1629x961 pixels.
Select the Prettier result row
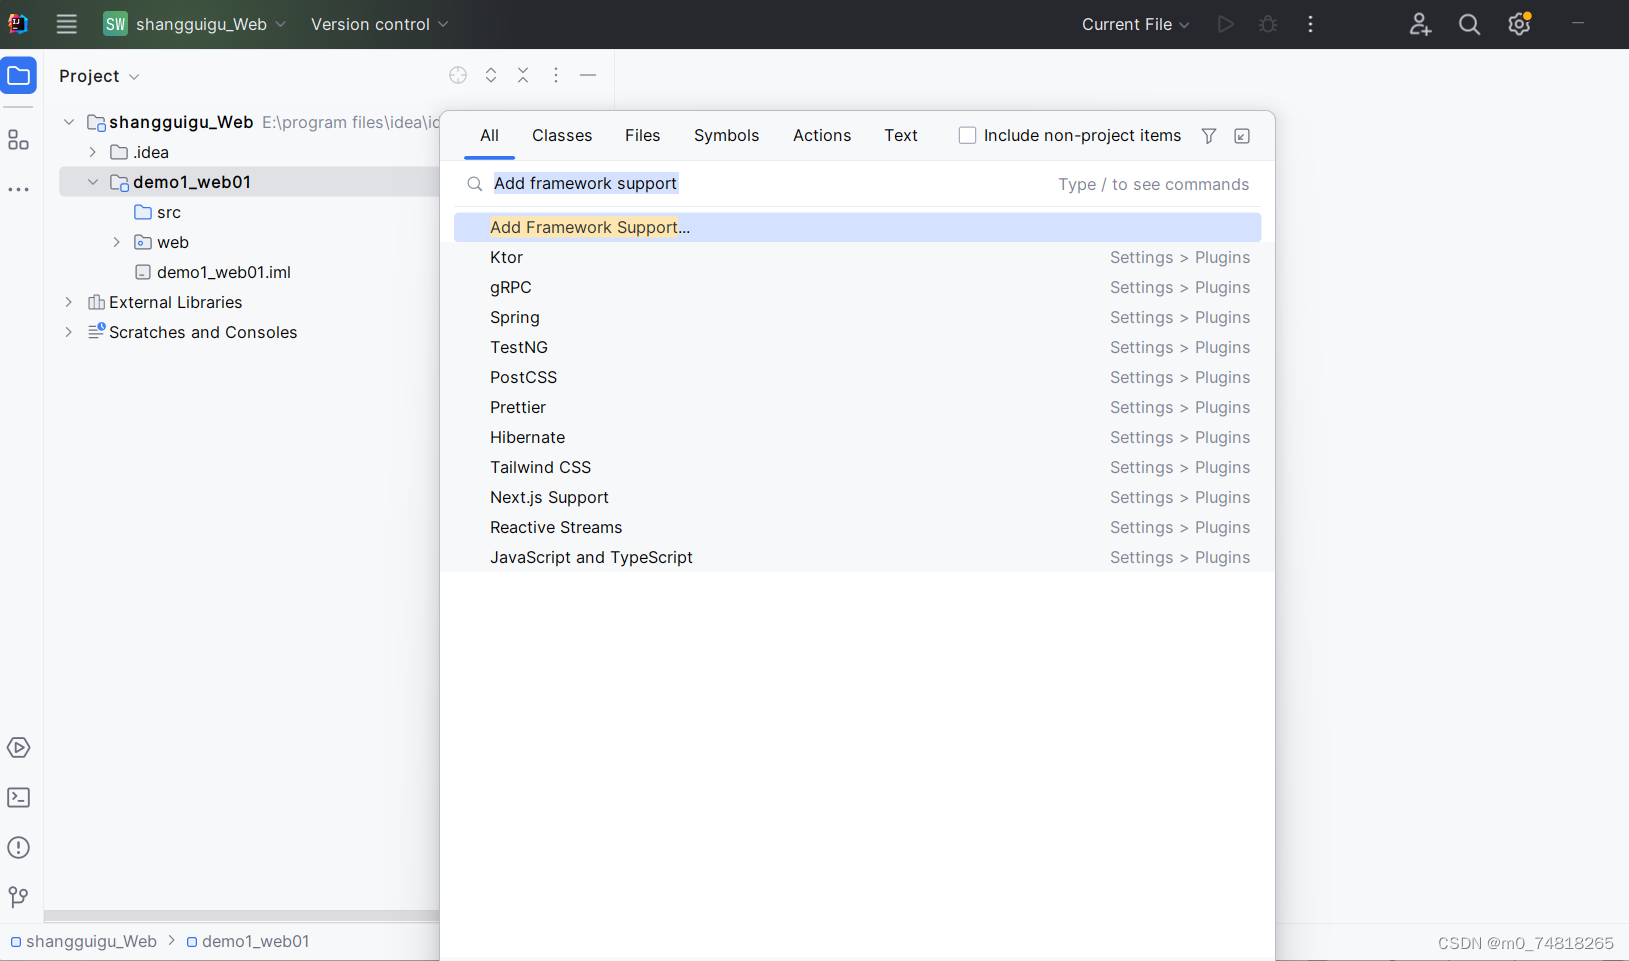(x=857, y=407)
